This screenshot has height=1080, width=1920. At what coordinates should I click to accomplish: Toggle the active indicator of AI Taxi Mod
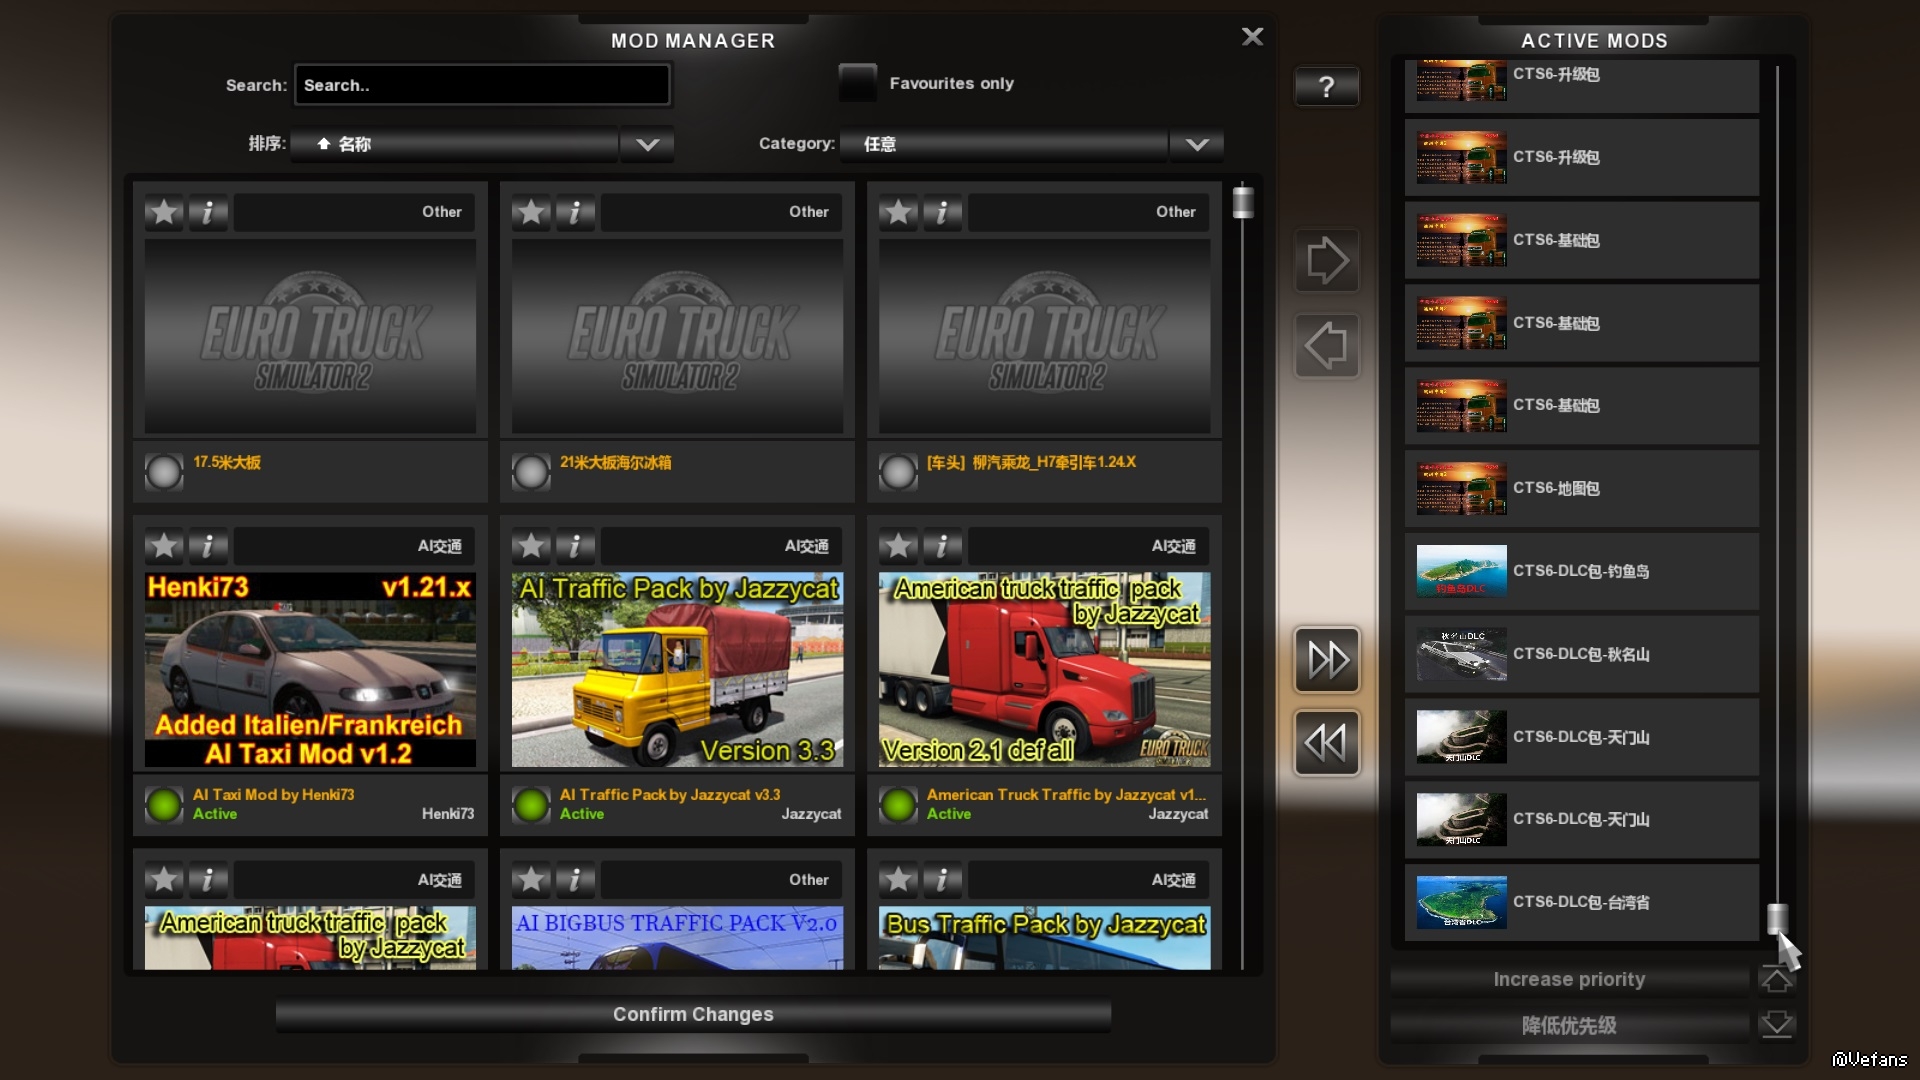click(164, 804)
